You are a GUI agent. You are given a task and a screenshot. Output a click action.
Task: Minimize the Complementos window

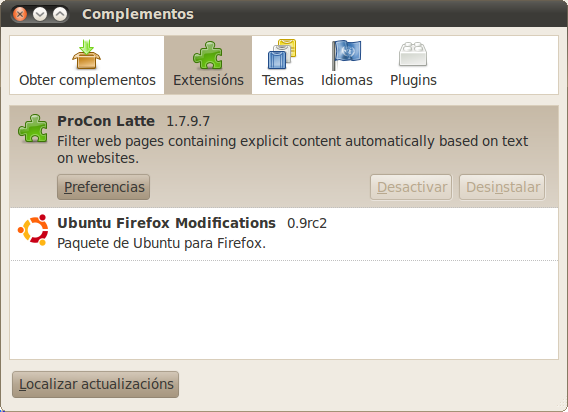tap(40, 14)
